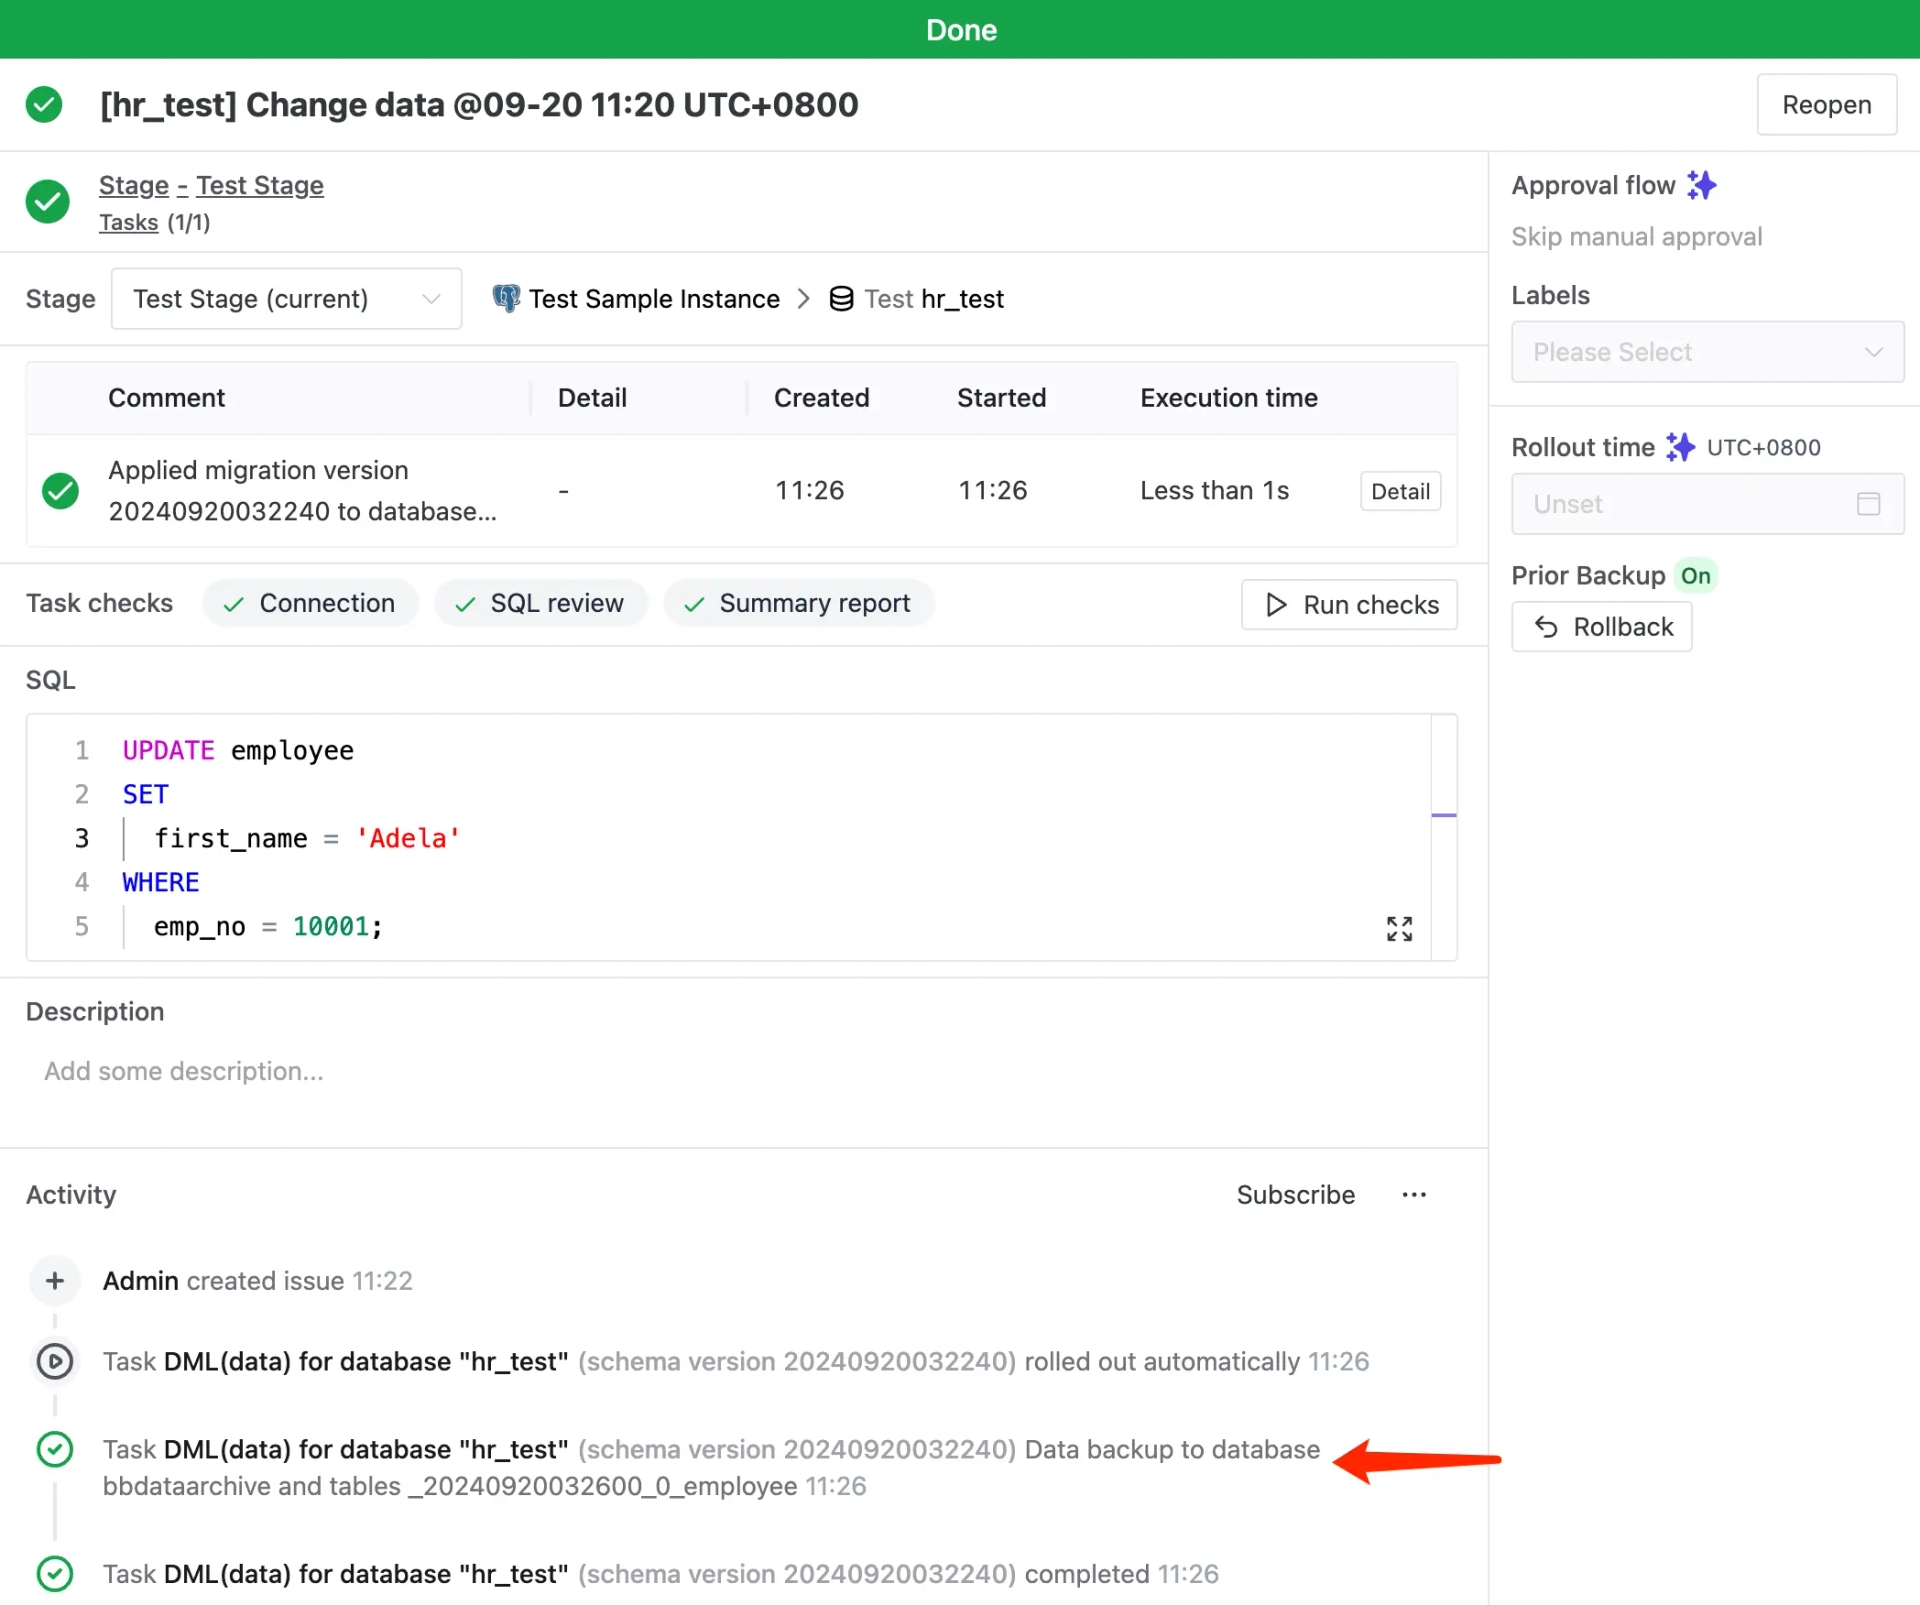1920x1605 pixels.
Task: Click the Reopen button
Action: (1826, 104)
